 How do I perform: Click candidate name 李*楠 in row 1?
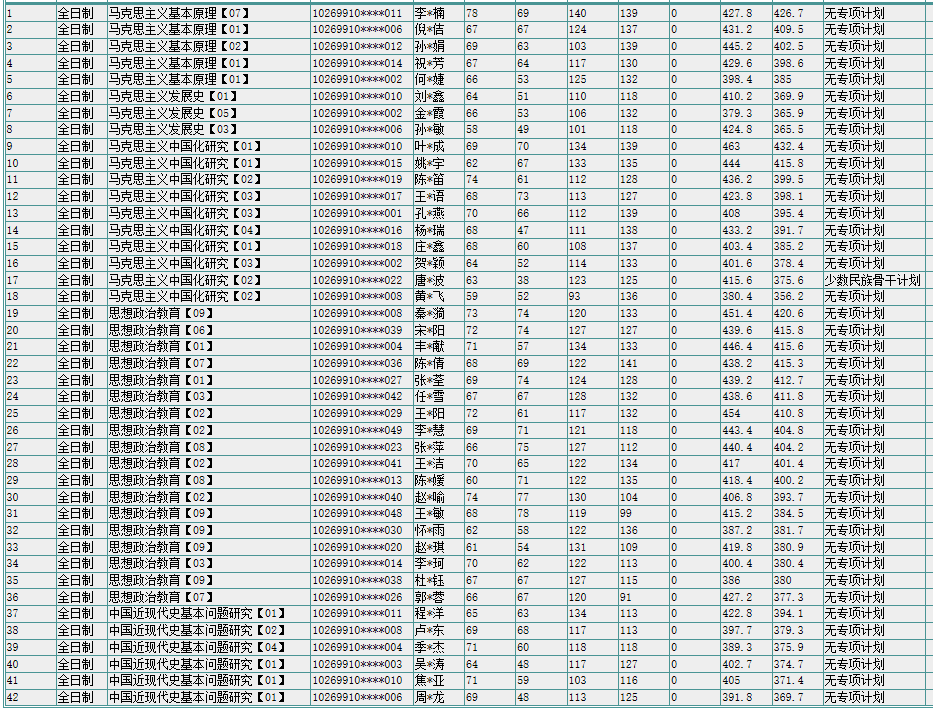(x=430, y=13)
